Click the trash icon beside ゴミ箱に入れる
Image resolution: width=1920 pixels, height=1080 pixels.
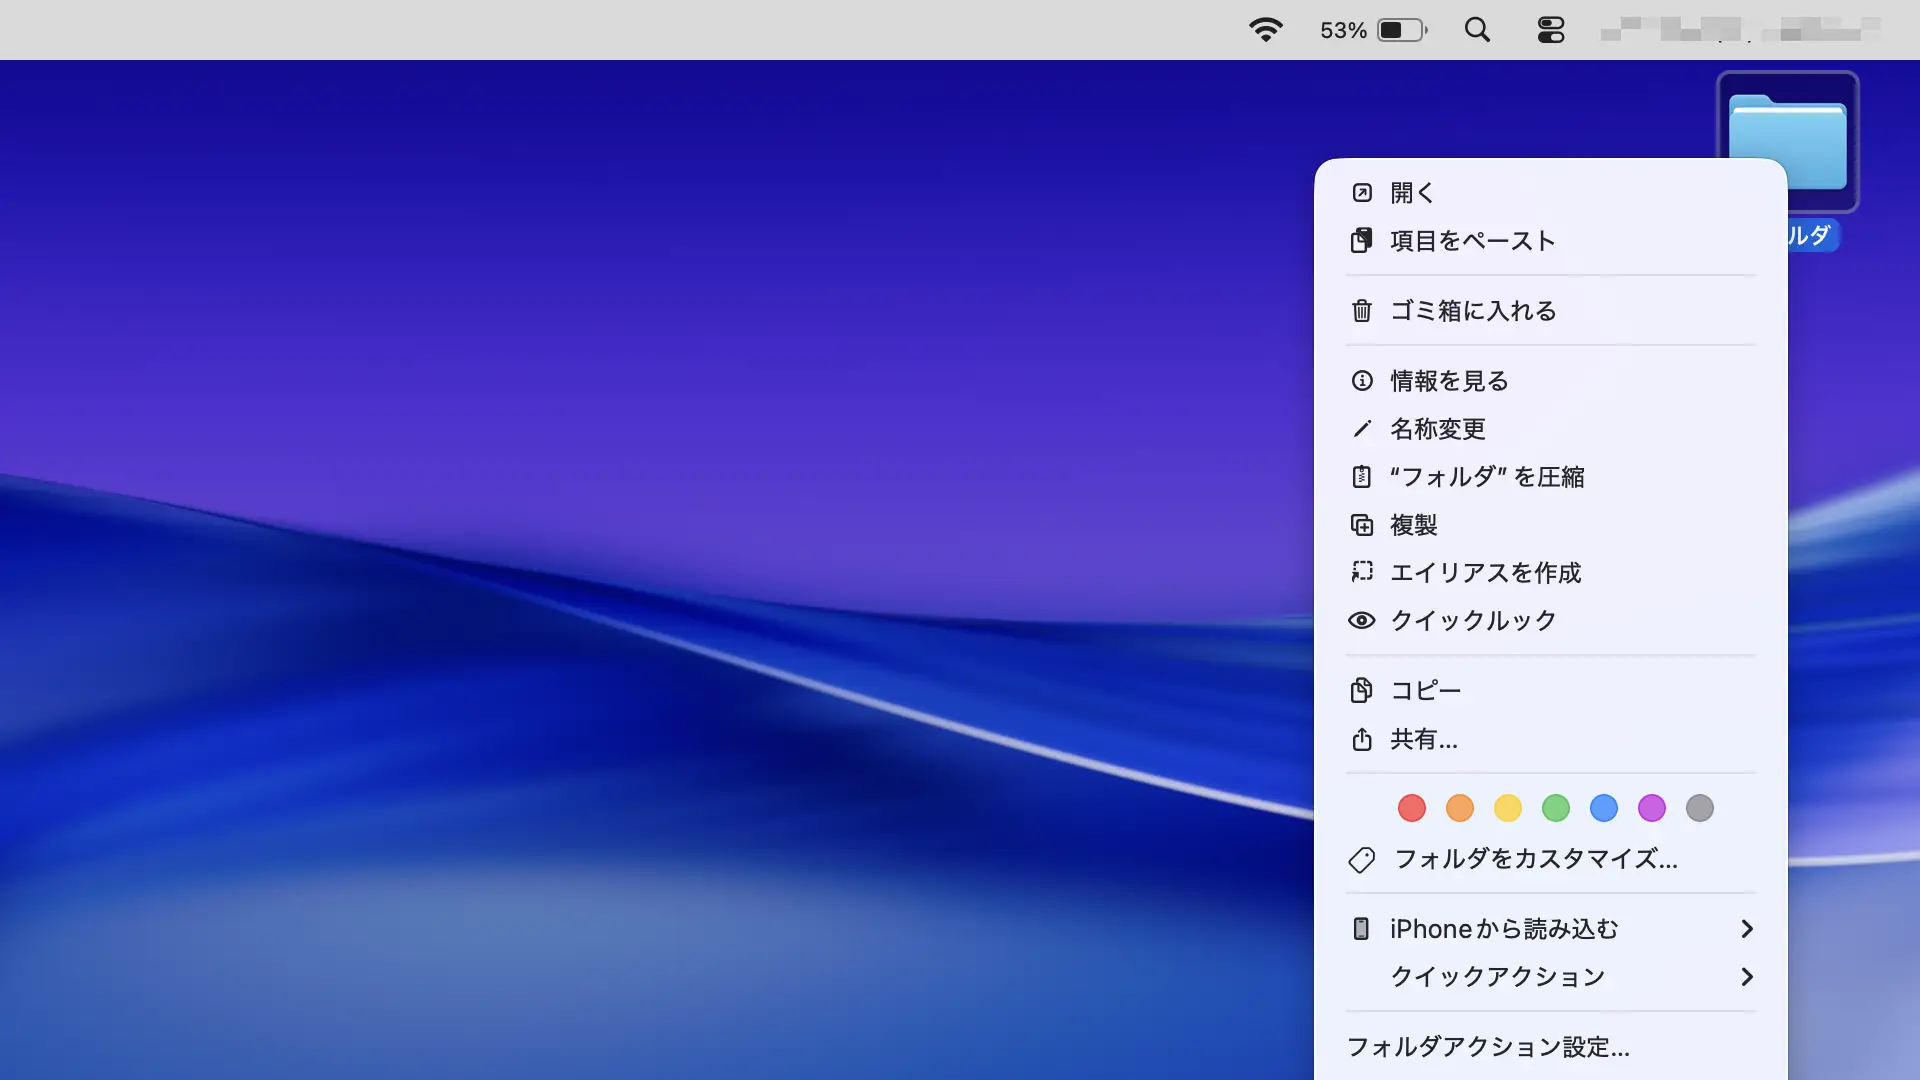click(1361, 311)
